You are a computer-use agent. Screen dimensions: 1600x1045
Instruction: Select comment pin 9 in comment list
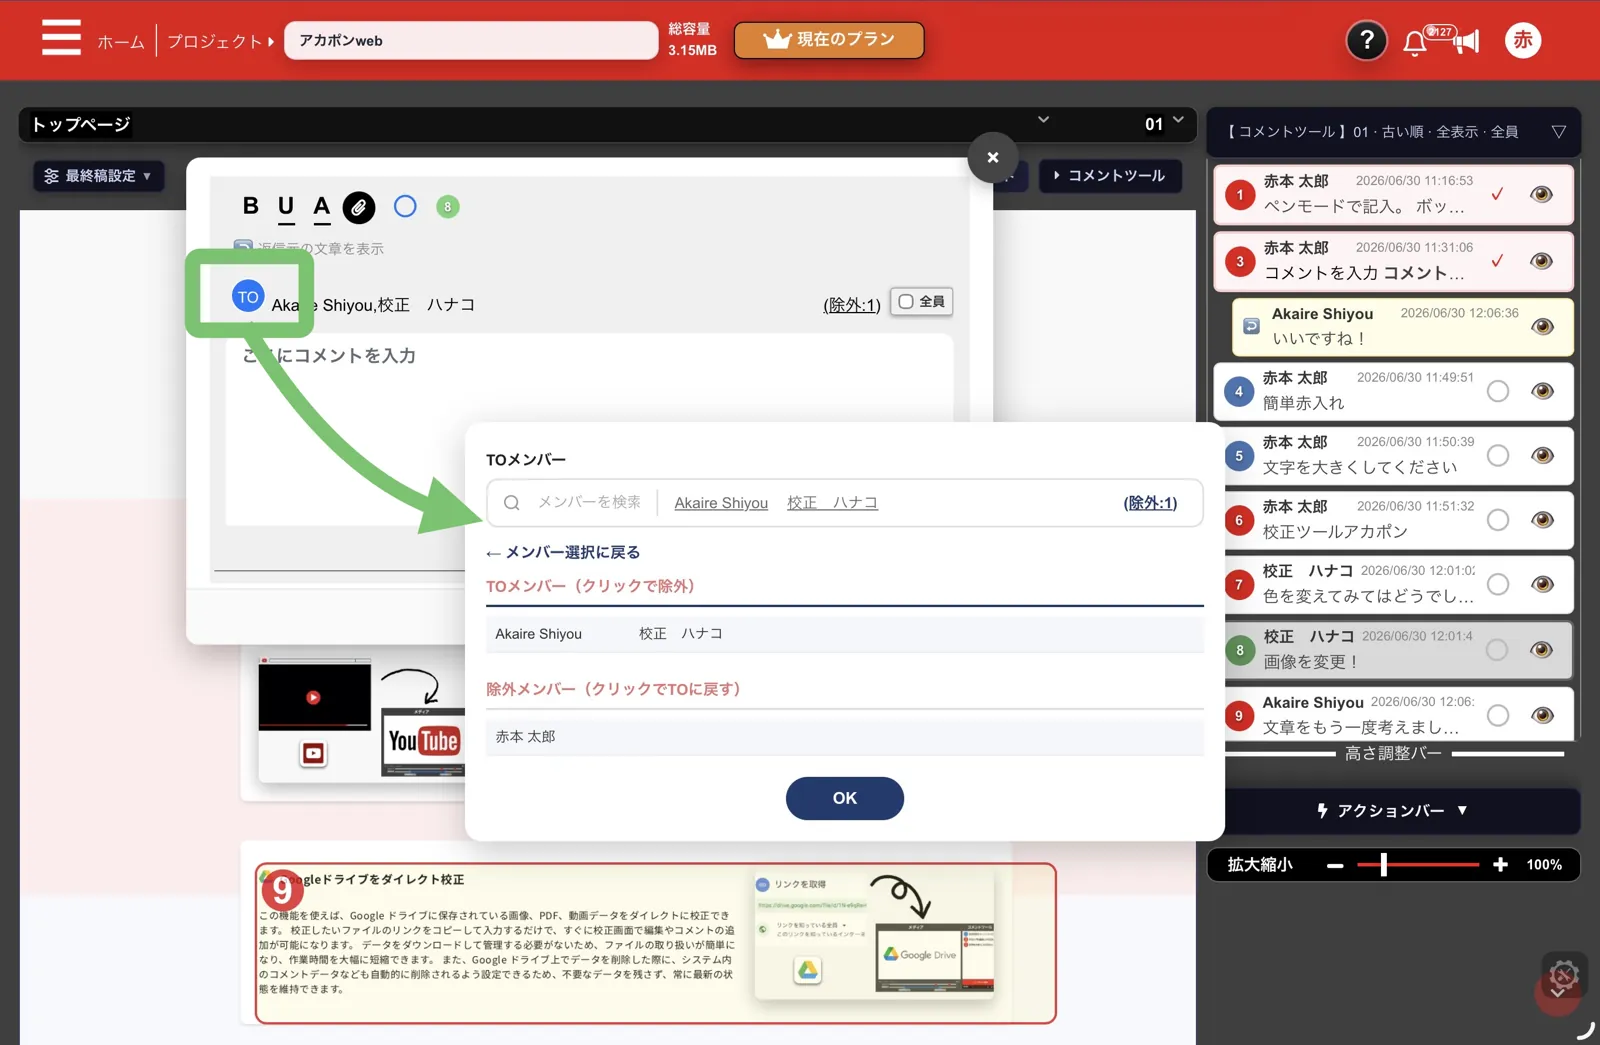click(1239, 715)
